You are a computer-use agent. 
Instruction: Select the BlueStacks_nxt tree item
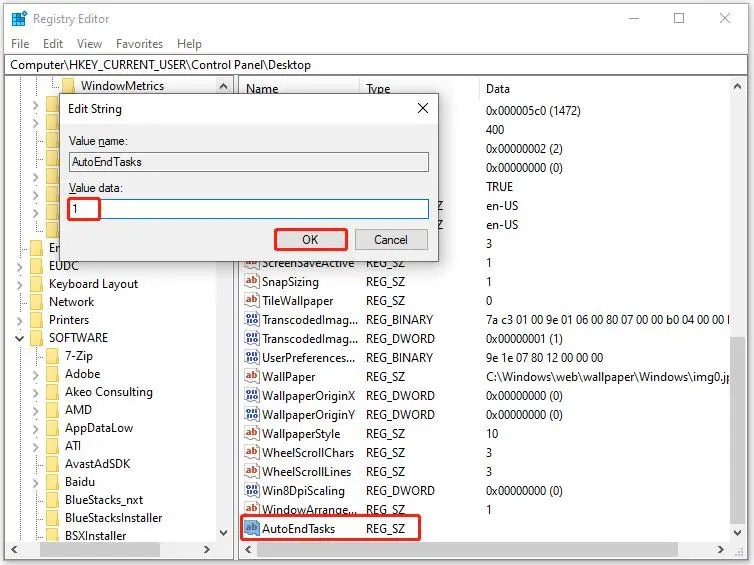pyautogui.click(x=104, y=500)
